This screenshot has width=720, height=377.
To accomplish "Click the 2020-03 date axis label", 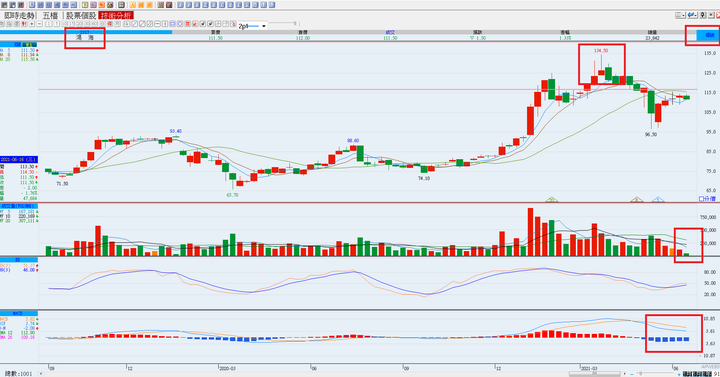I will (x=227, y=369).
